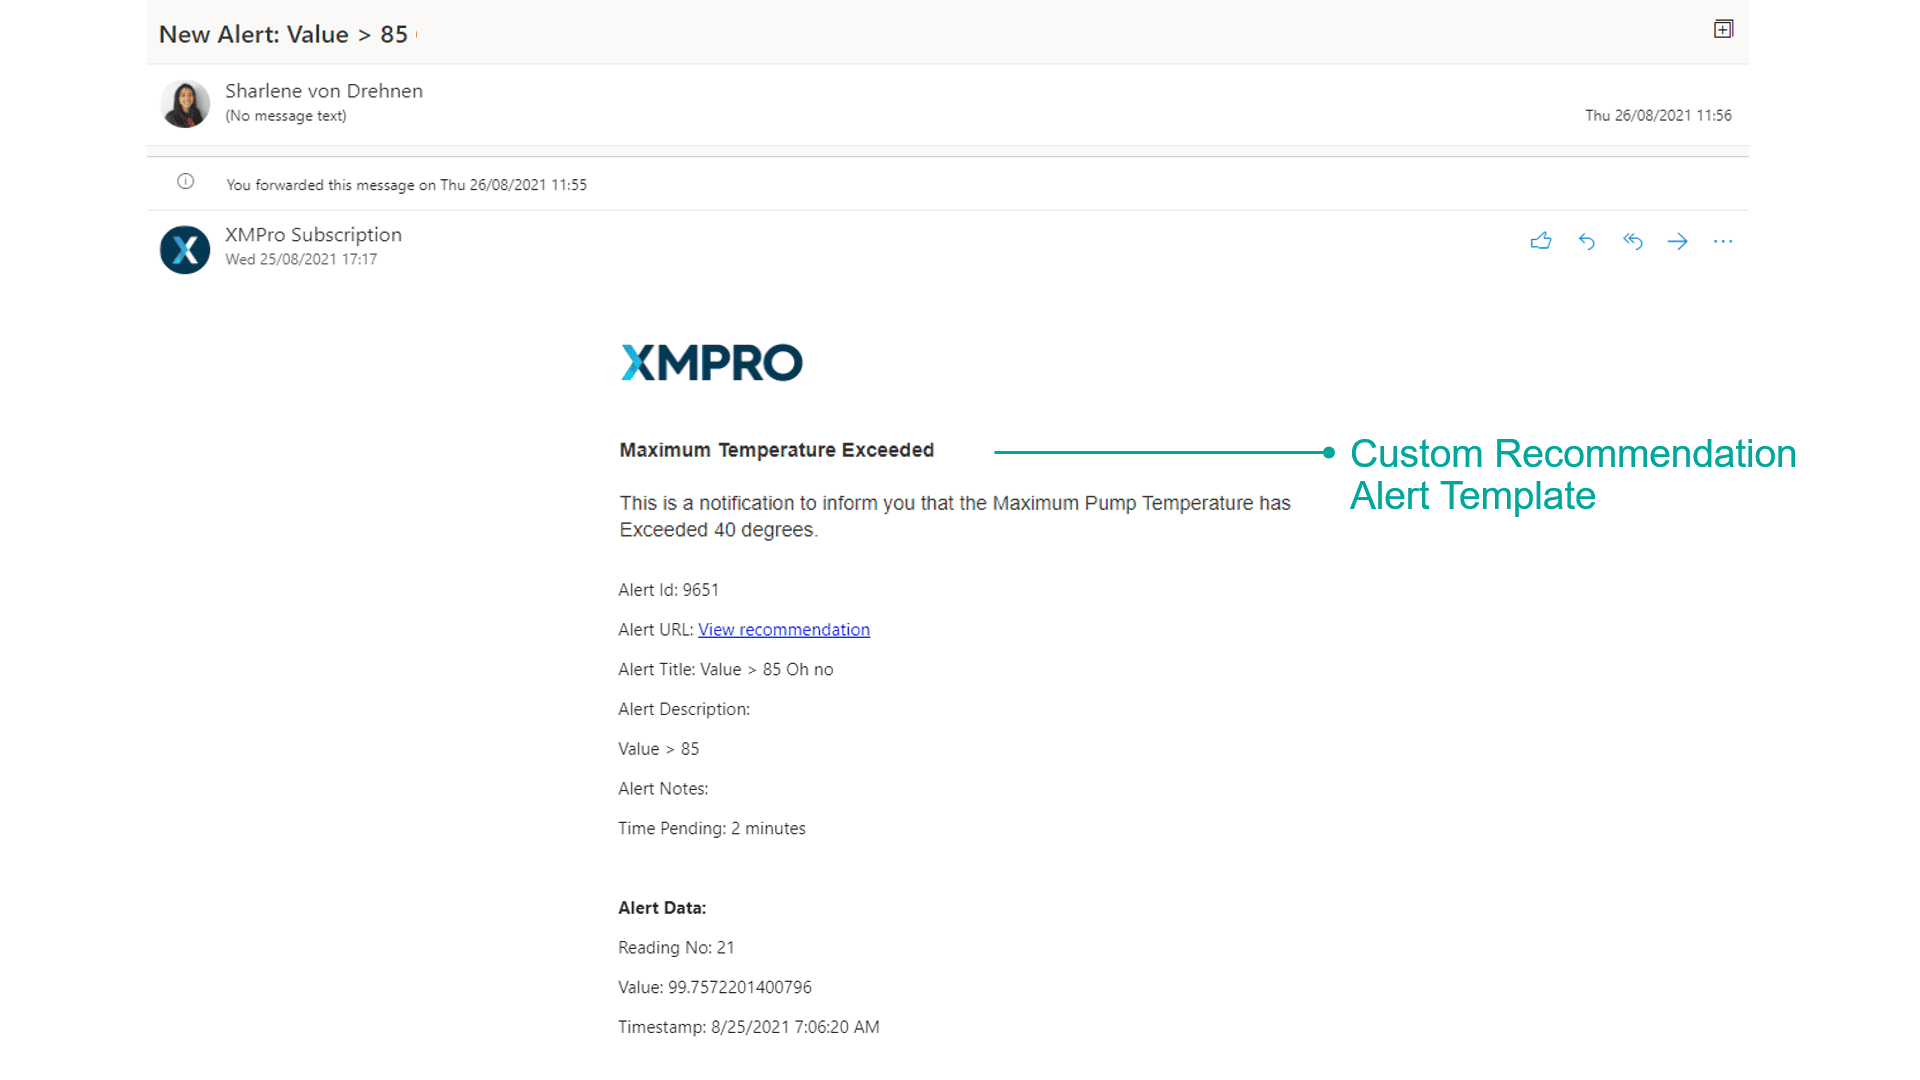
Task: Click the Forward arrow icon
Action: [x=1678, y=241]
